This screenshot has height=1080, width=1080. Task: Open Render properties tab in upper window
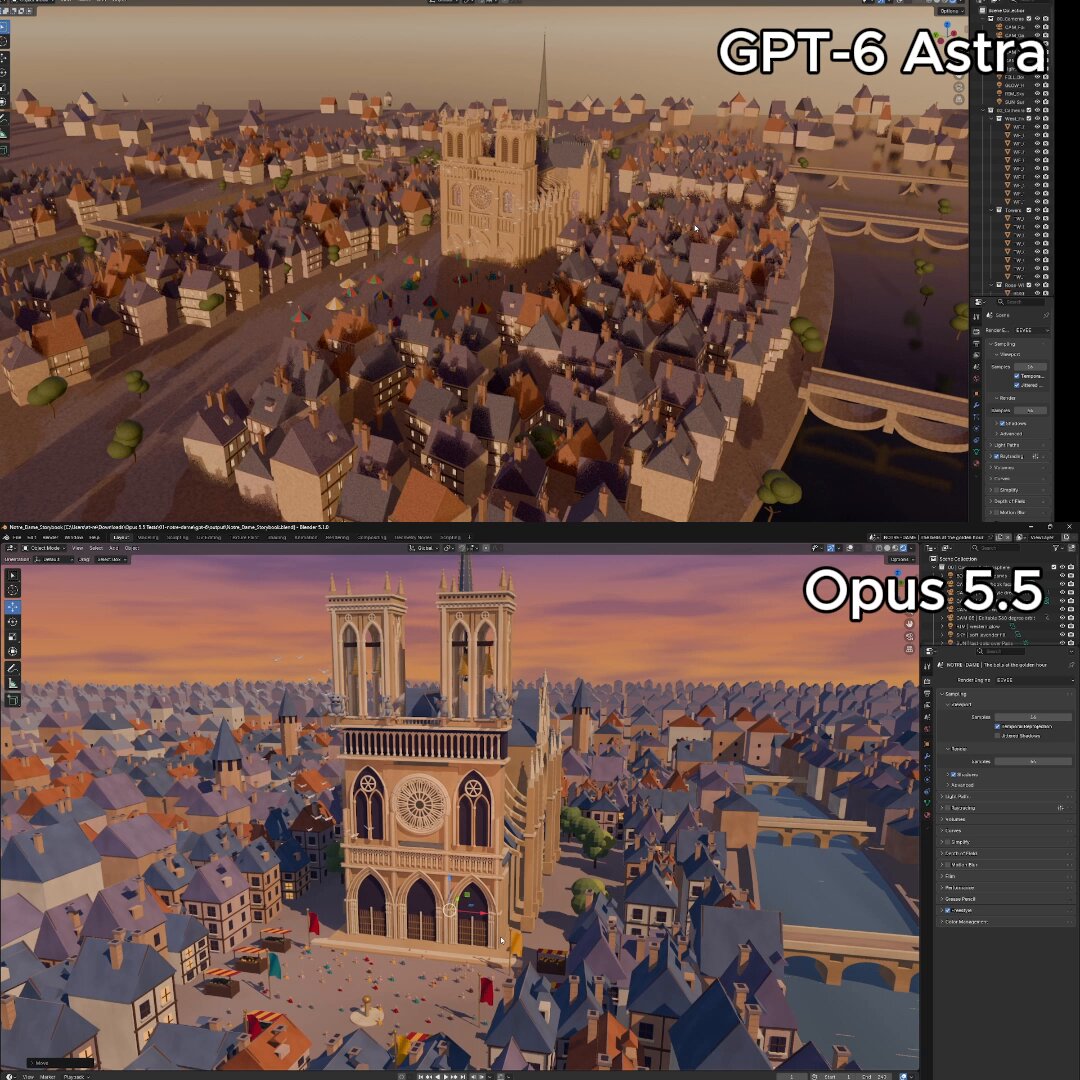pyautogui.click(x=976, y=331)
